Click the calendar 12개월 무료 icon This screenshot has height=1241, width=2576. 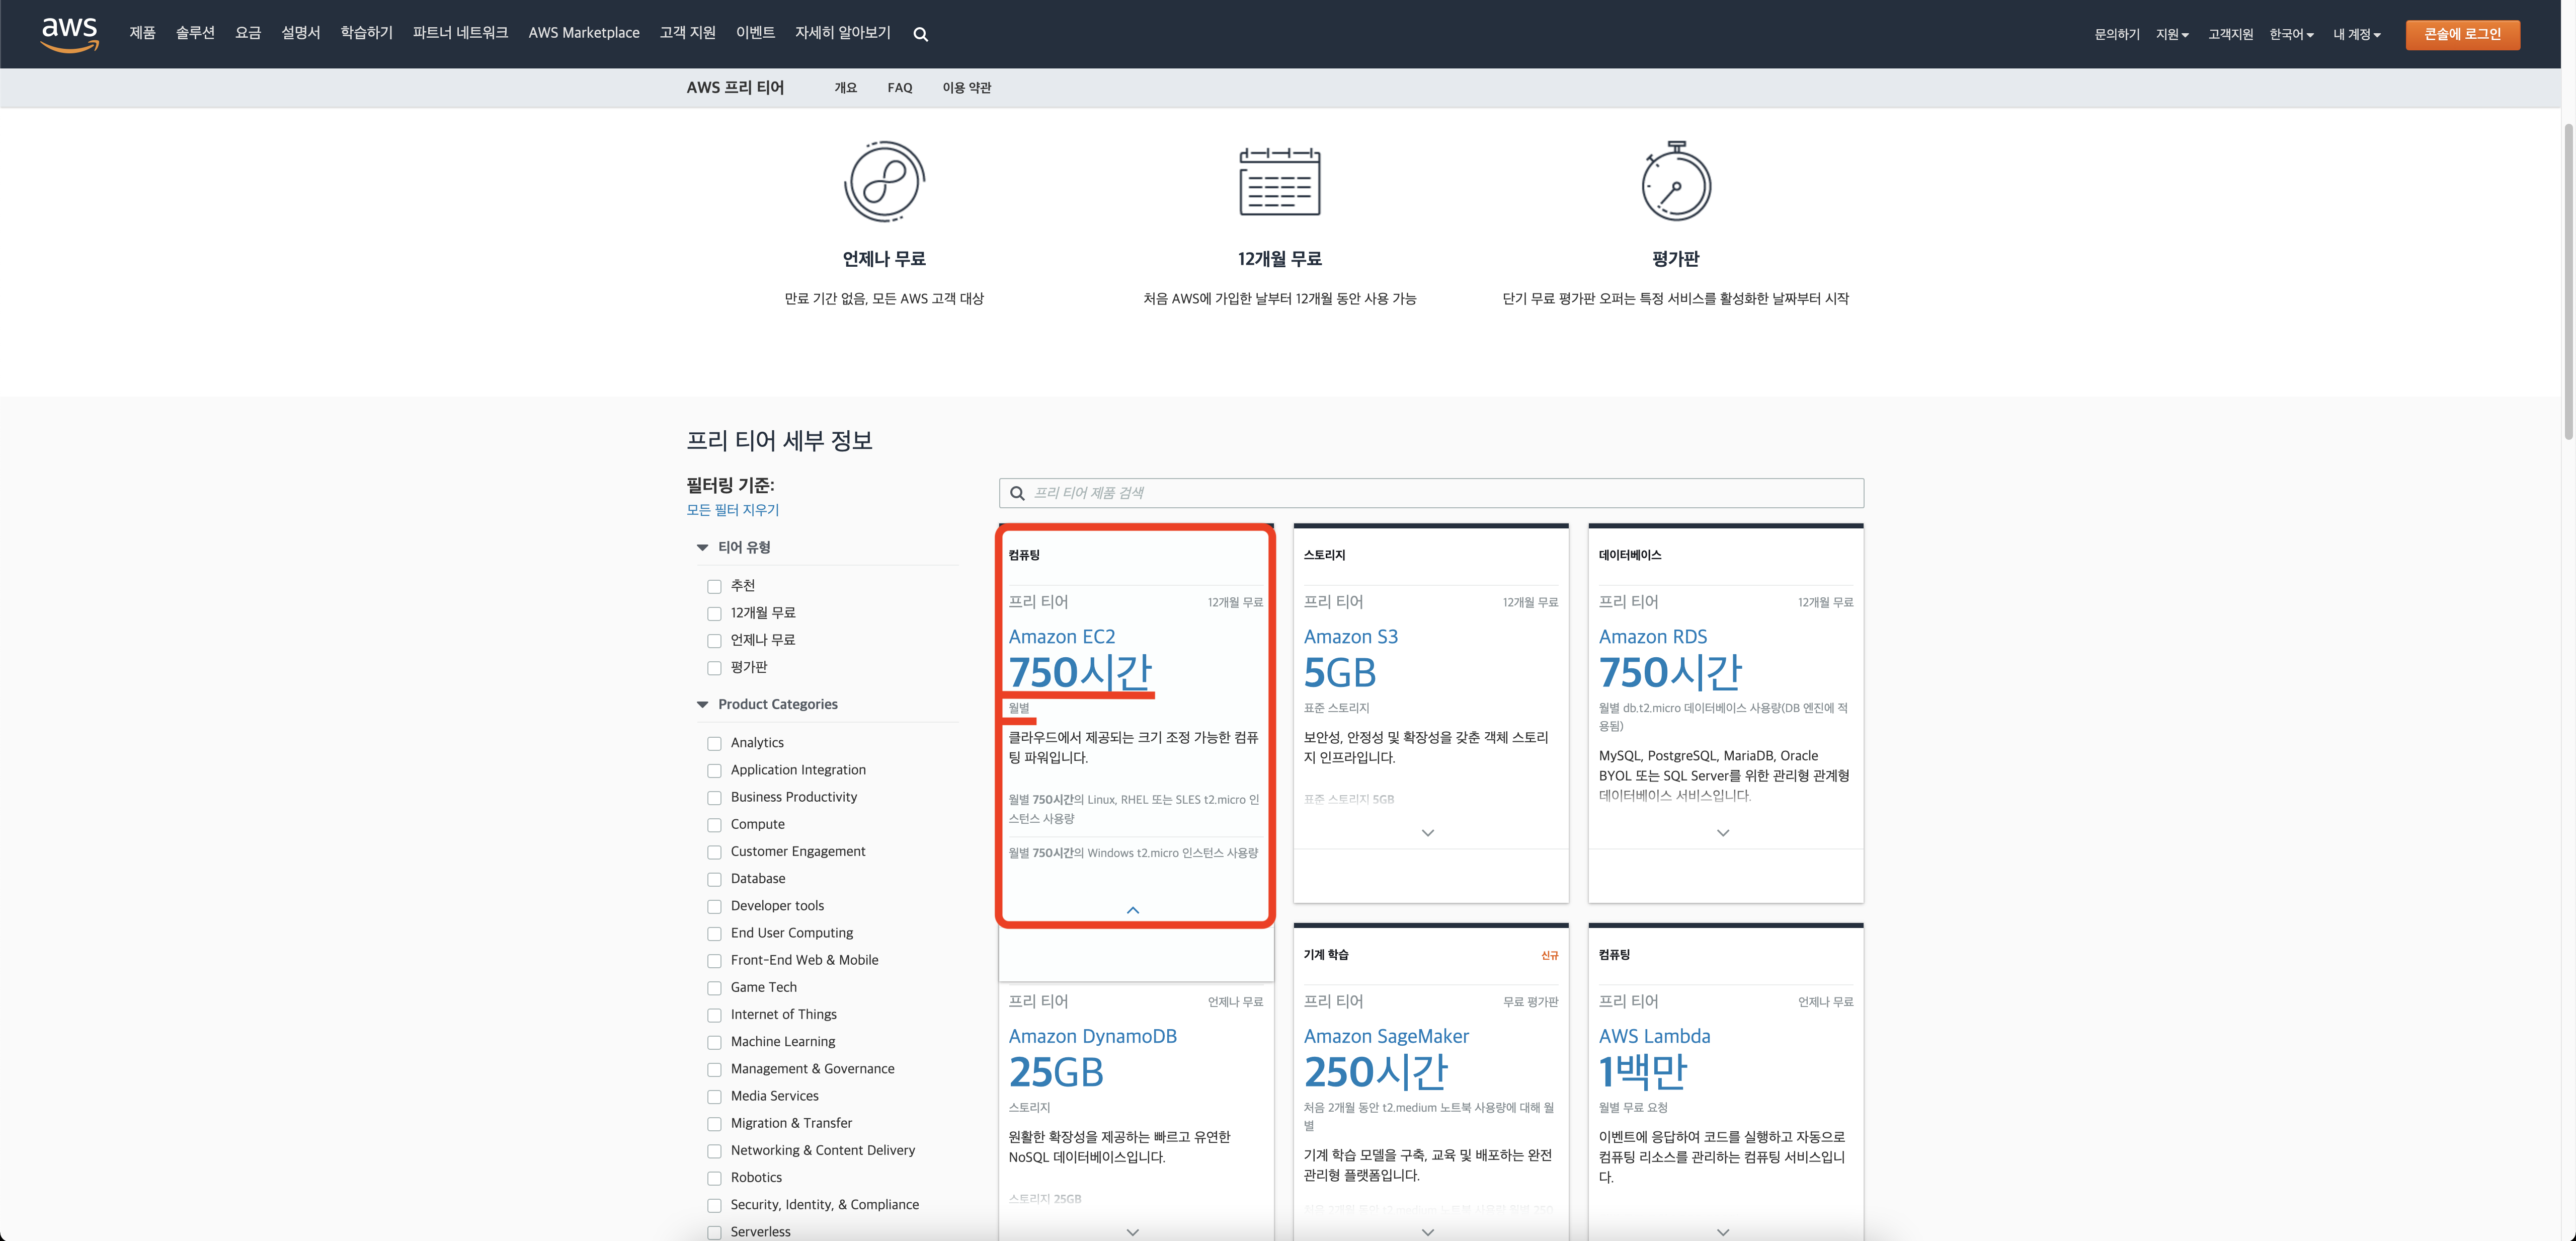(x=1279, y=181)
